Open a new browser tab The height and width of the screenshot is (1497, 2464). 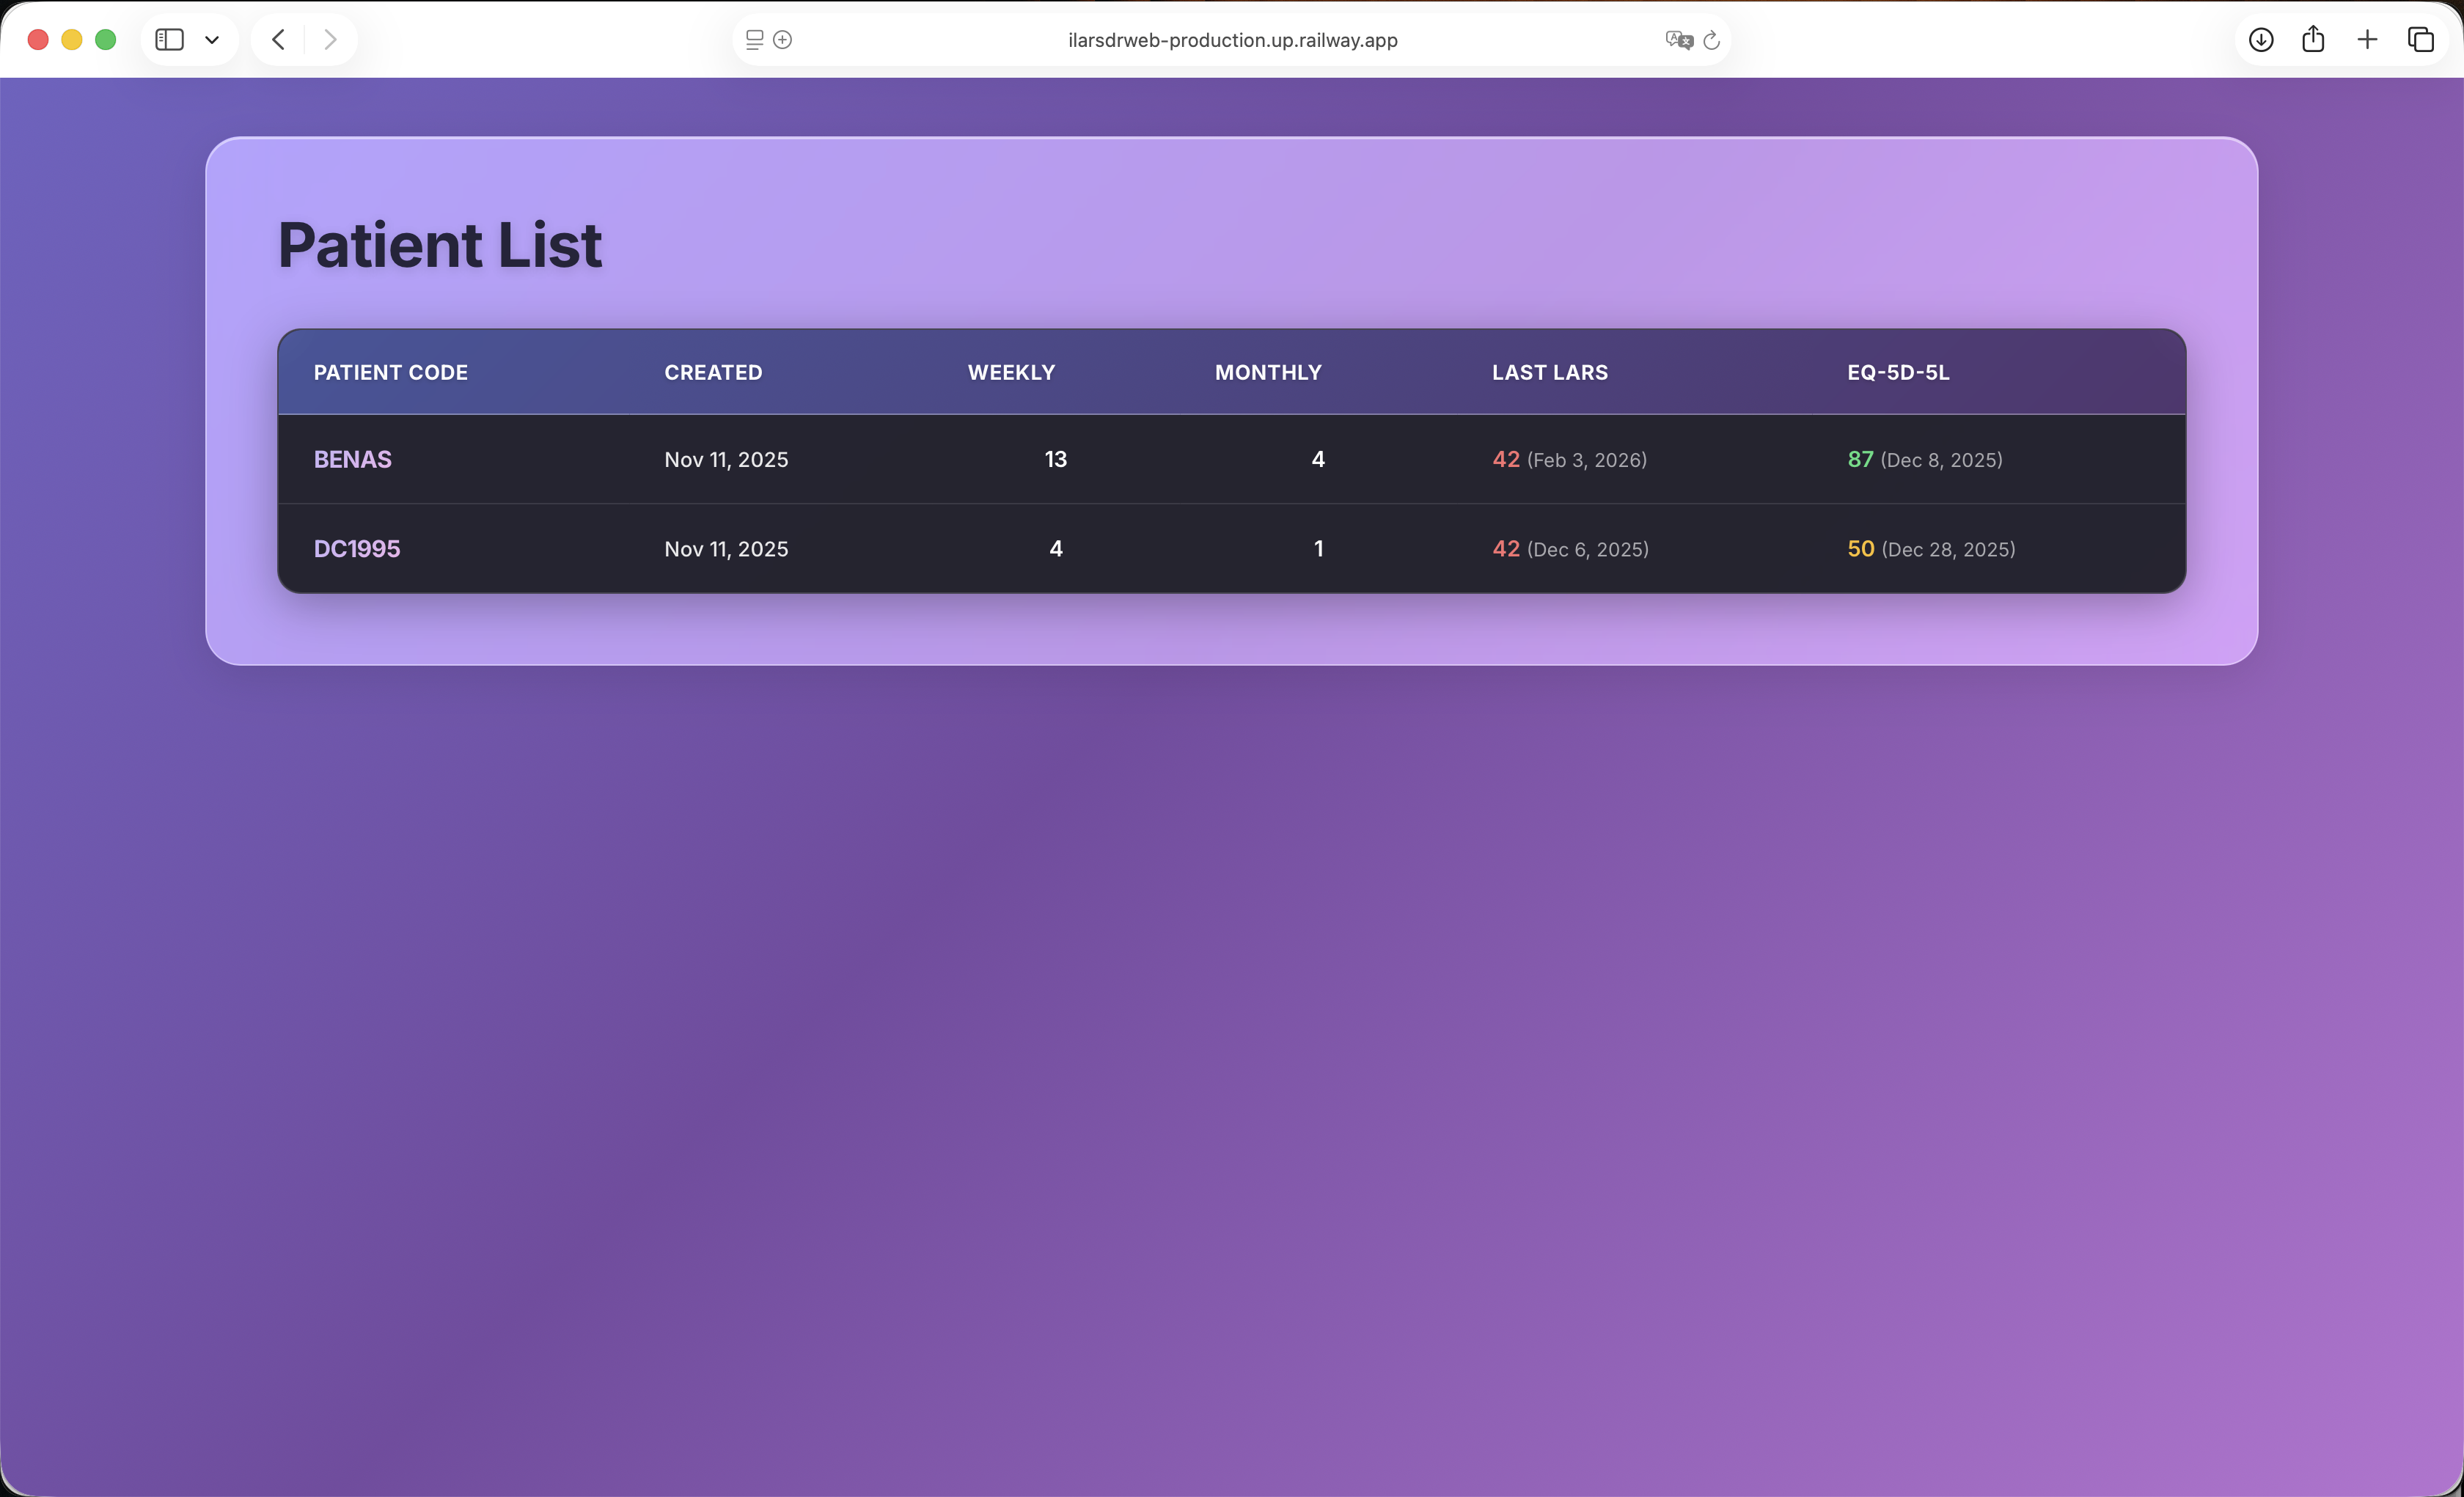click(2367, 40)
